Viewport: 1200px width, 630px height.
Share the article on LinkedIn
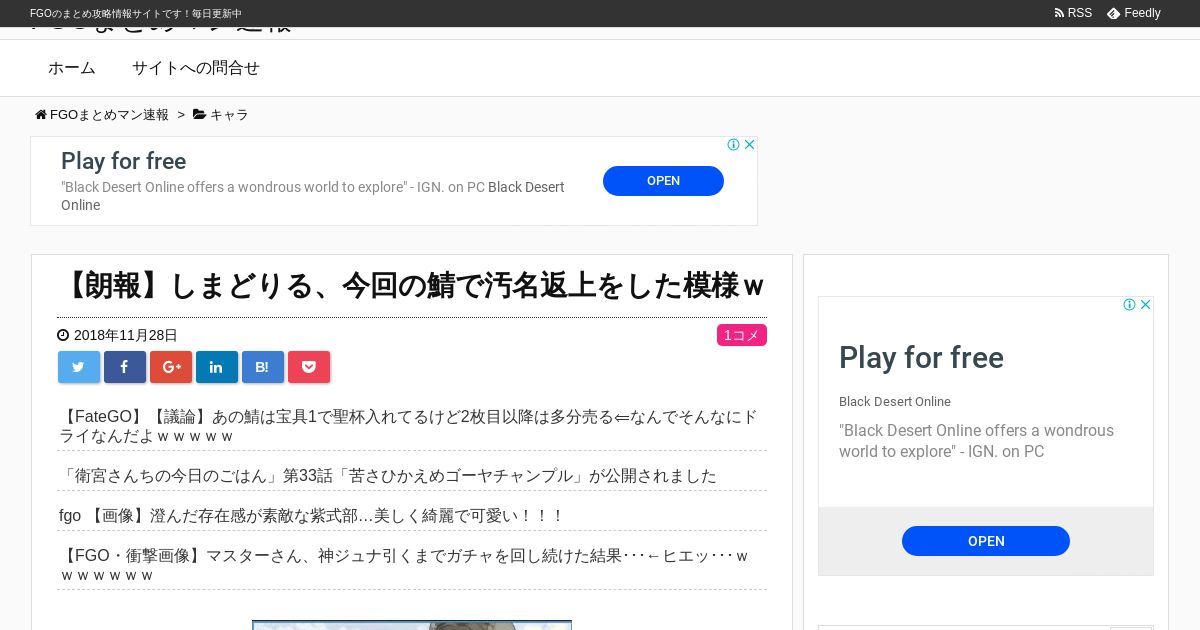[217, 367]
